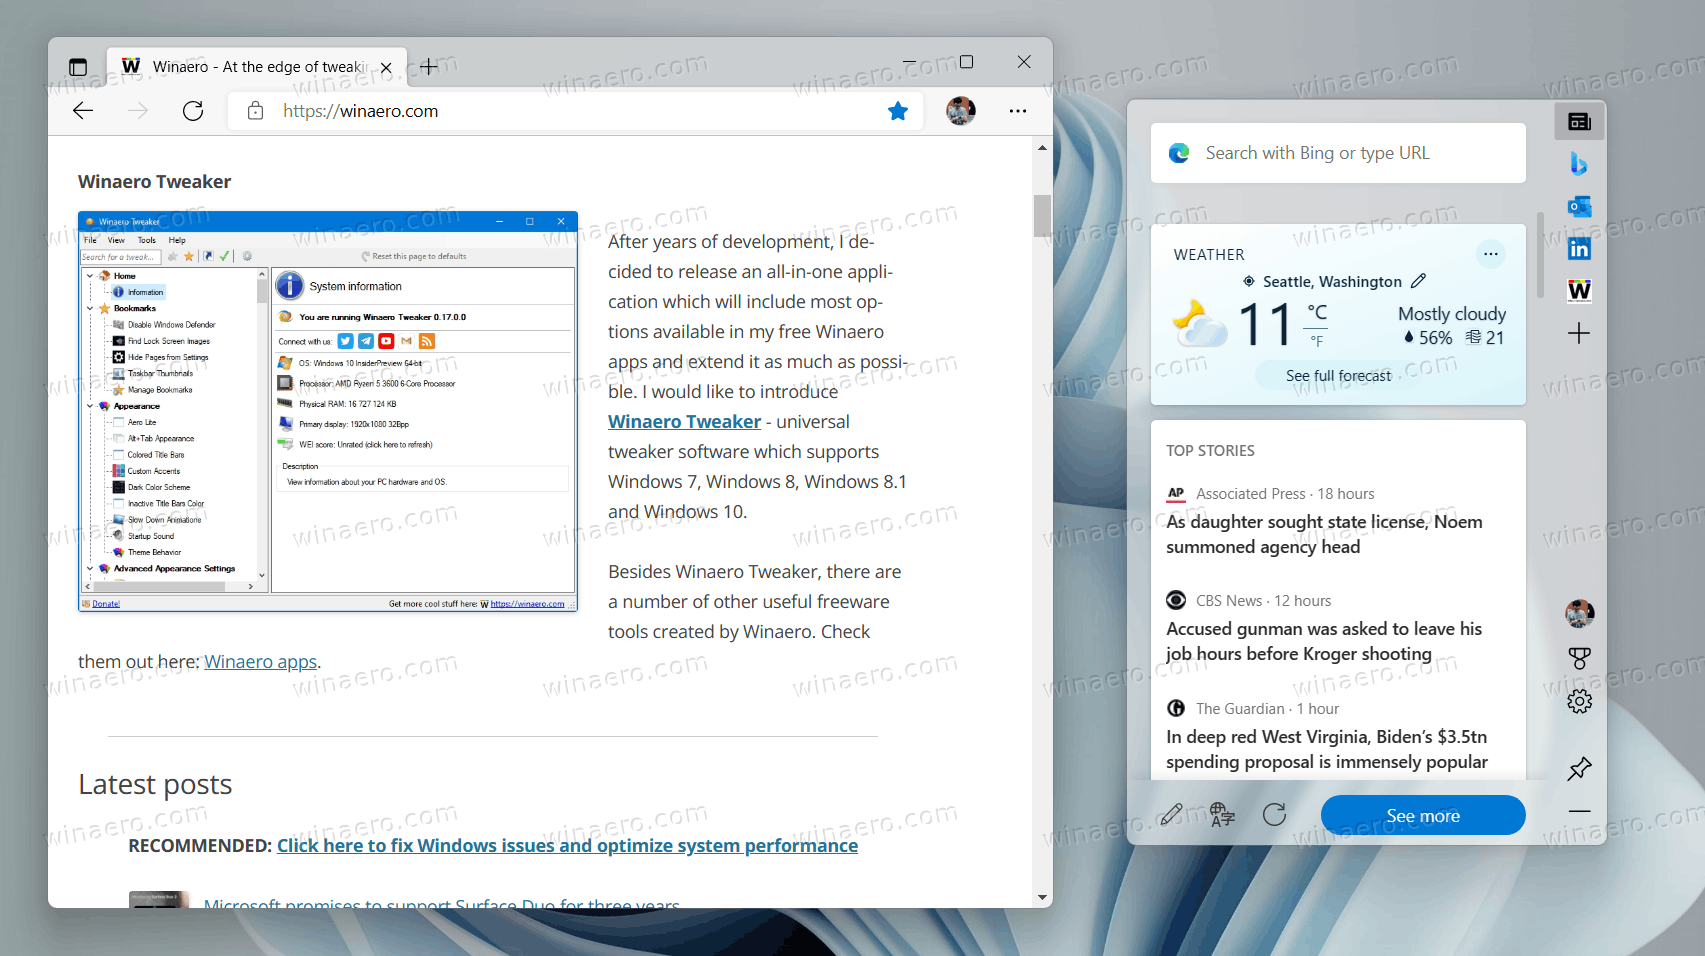This screenshot has width=1705, height=956.
Task: Click the fix Windows issues link
Action: pyautogui.click(x=567, y=846)
